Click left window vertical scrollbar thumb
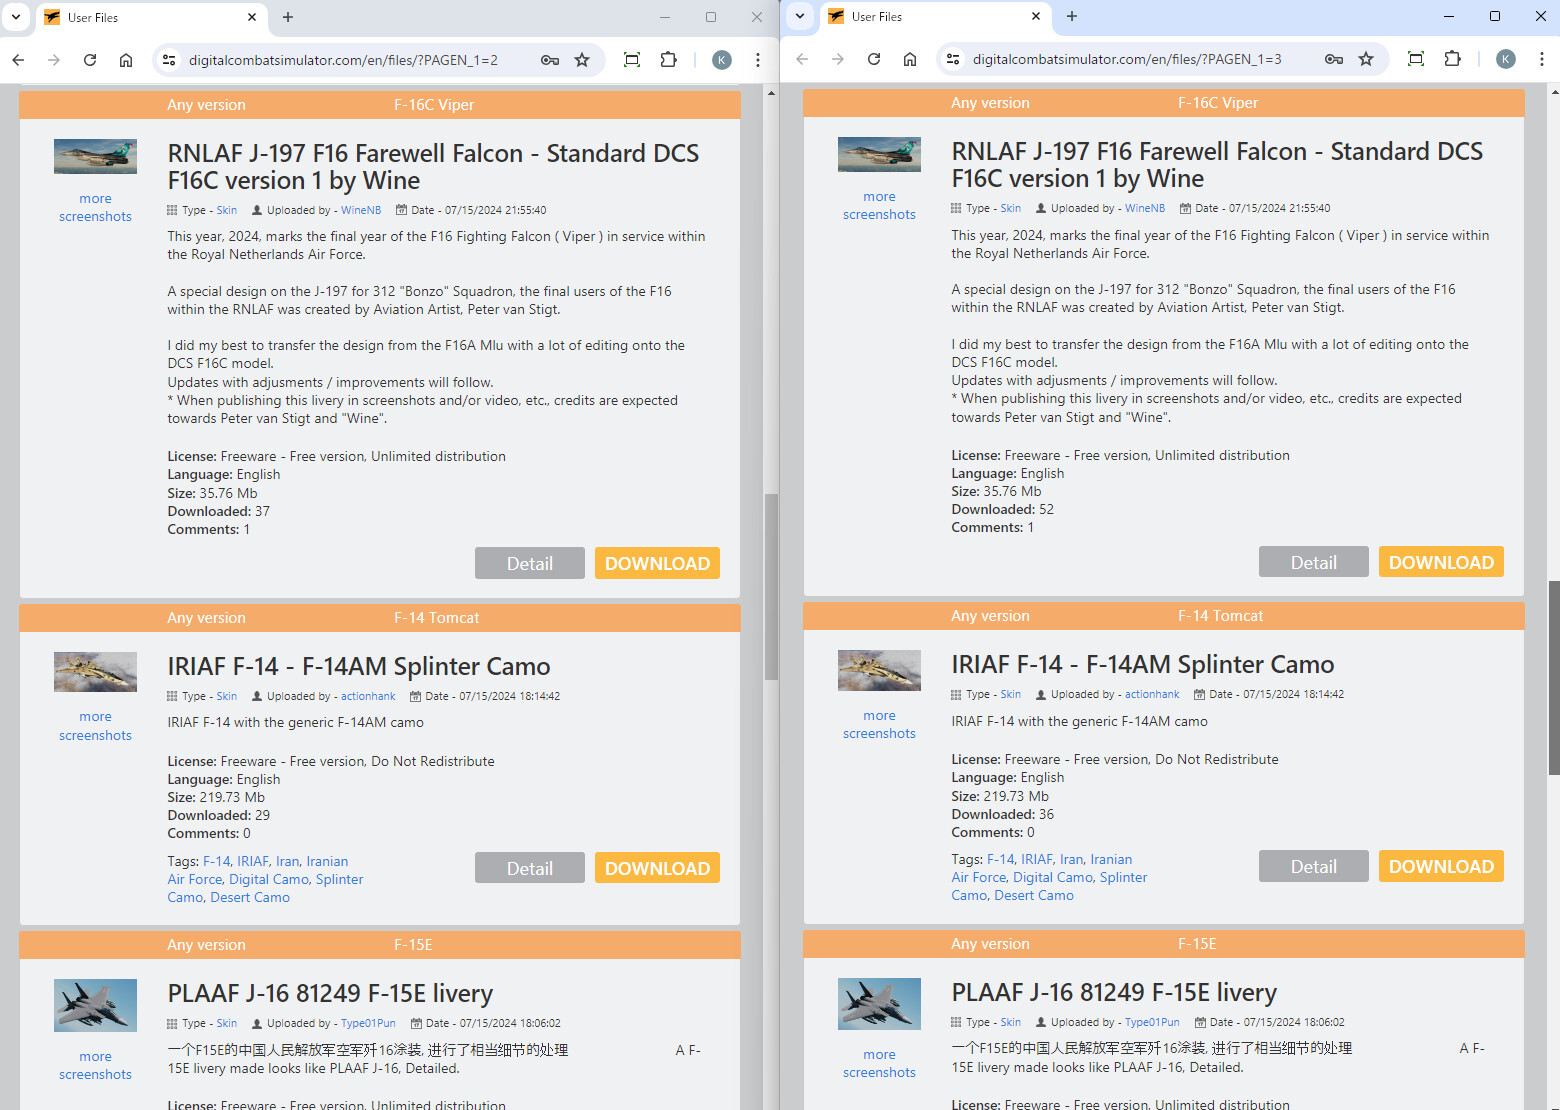1560x1110 pixels. [x=771, y=587]
